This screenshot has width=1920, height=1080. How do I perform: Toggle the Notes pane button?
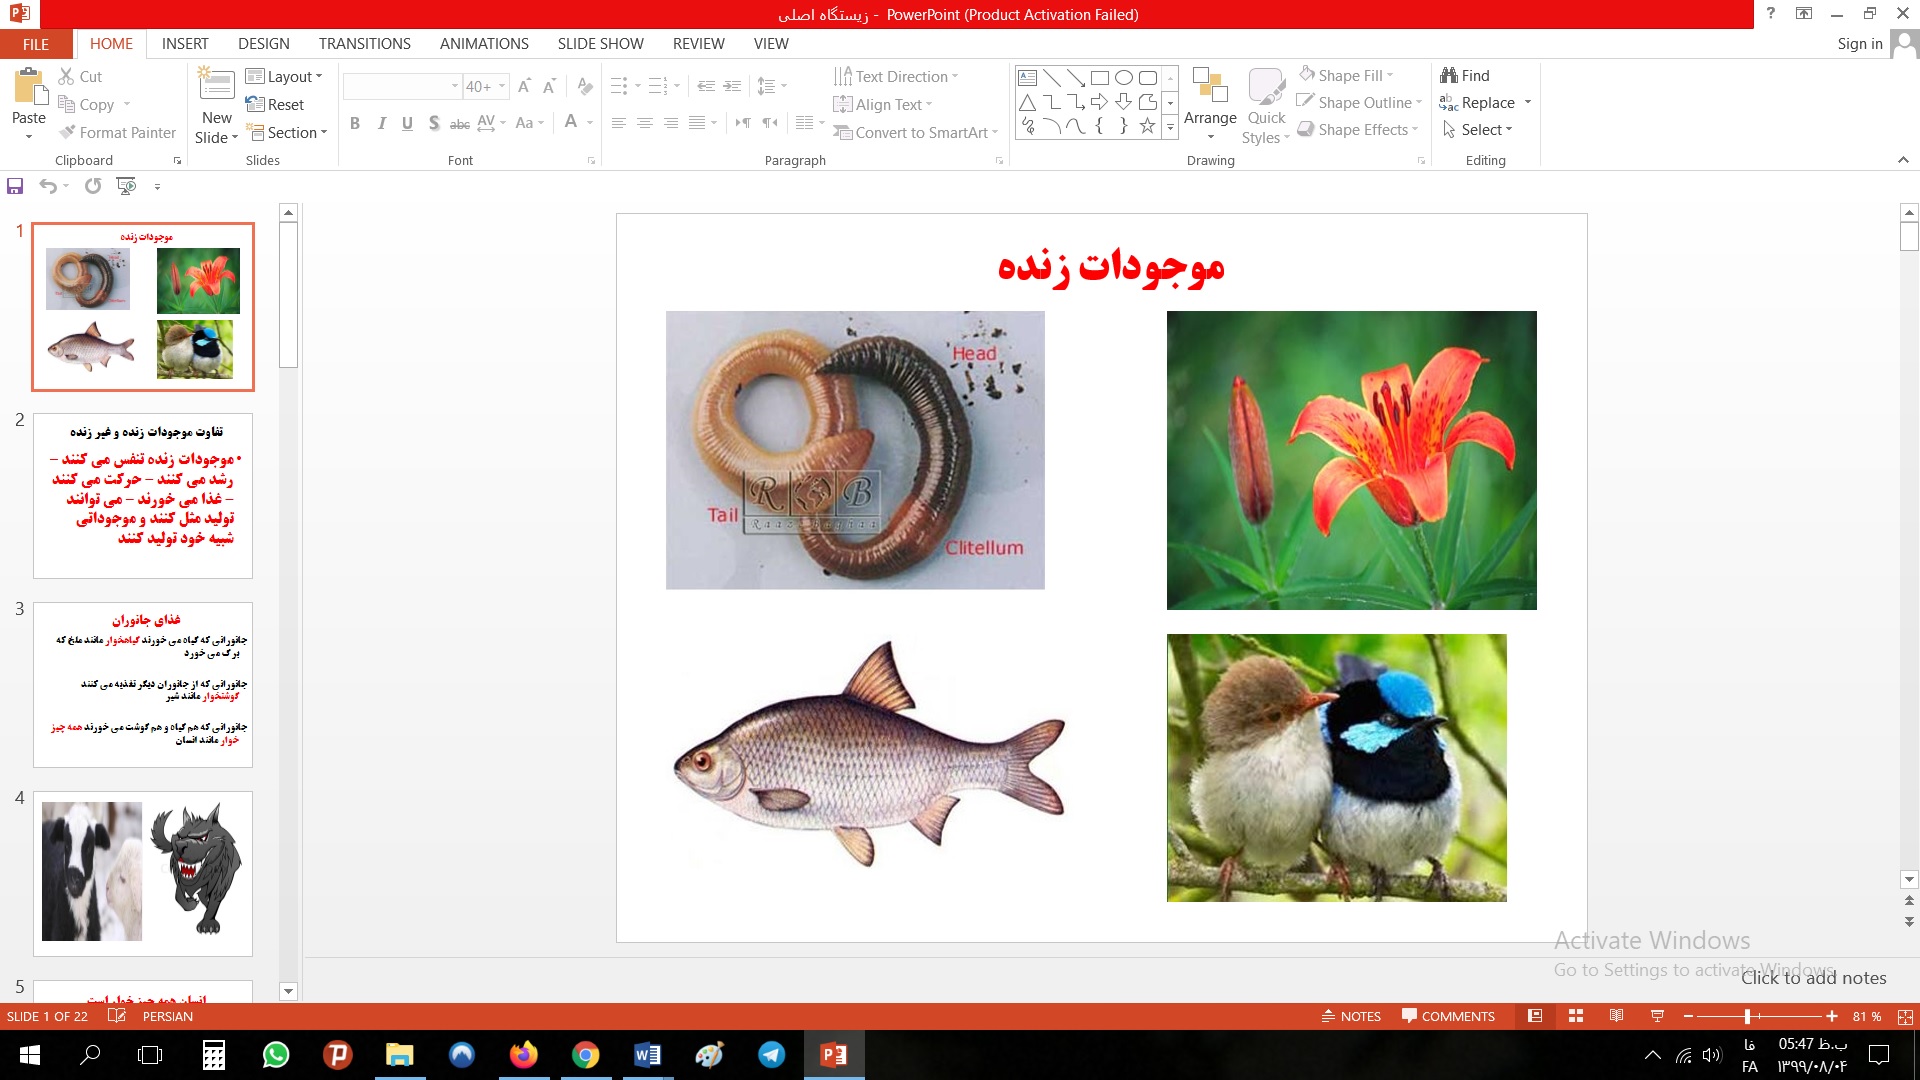point(1351,1016)
